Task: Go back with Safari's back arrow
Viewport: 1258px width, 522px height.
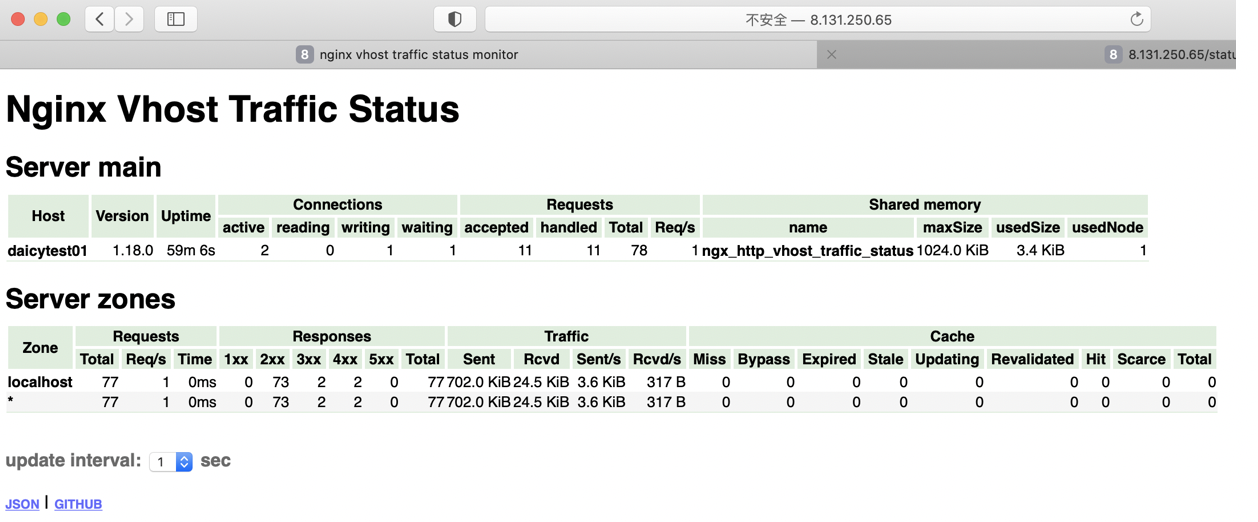Action: pyautogui.click(x=99, y=19)
